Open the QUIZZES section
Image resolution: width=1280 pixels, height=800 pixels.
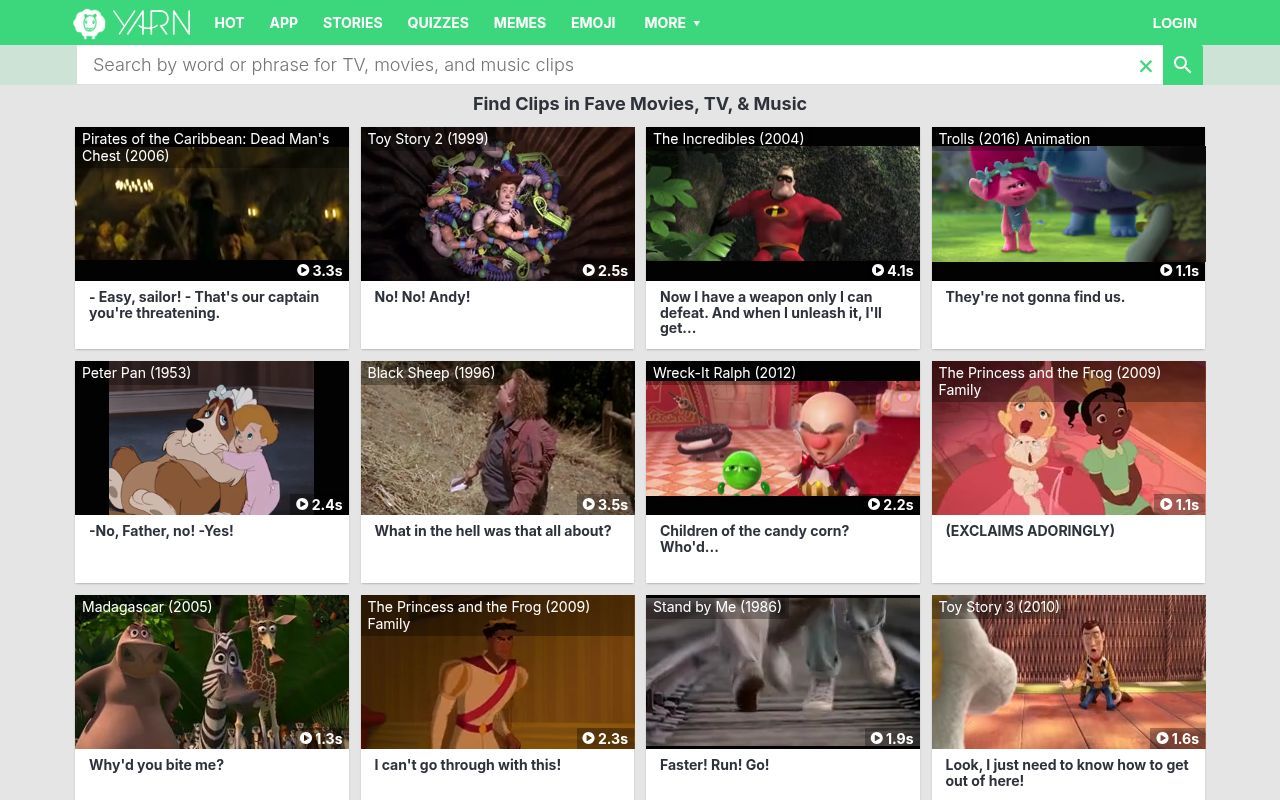click(x=438, y=23)
